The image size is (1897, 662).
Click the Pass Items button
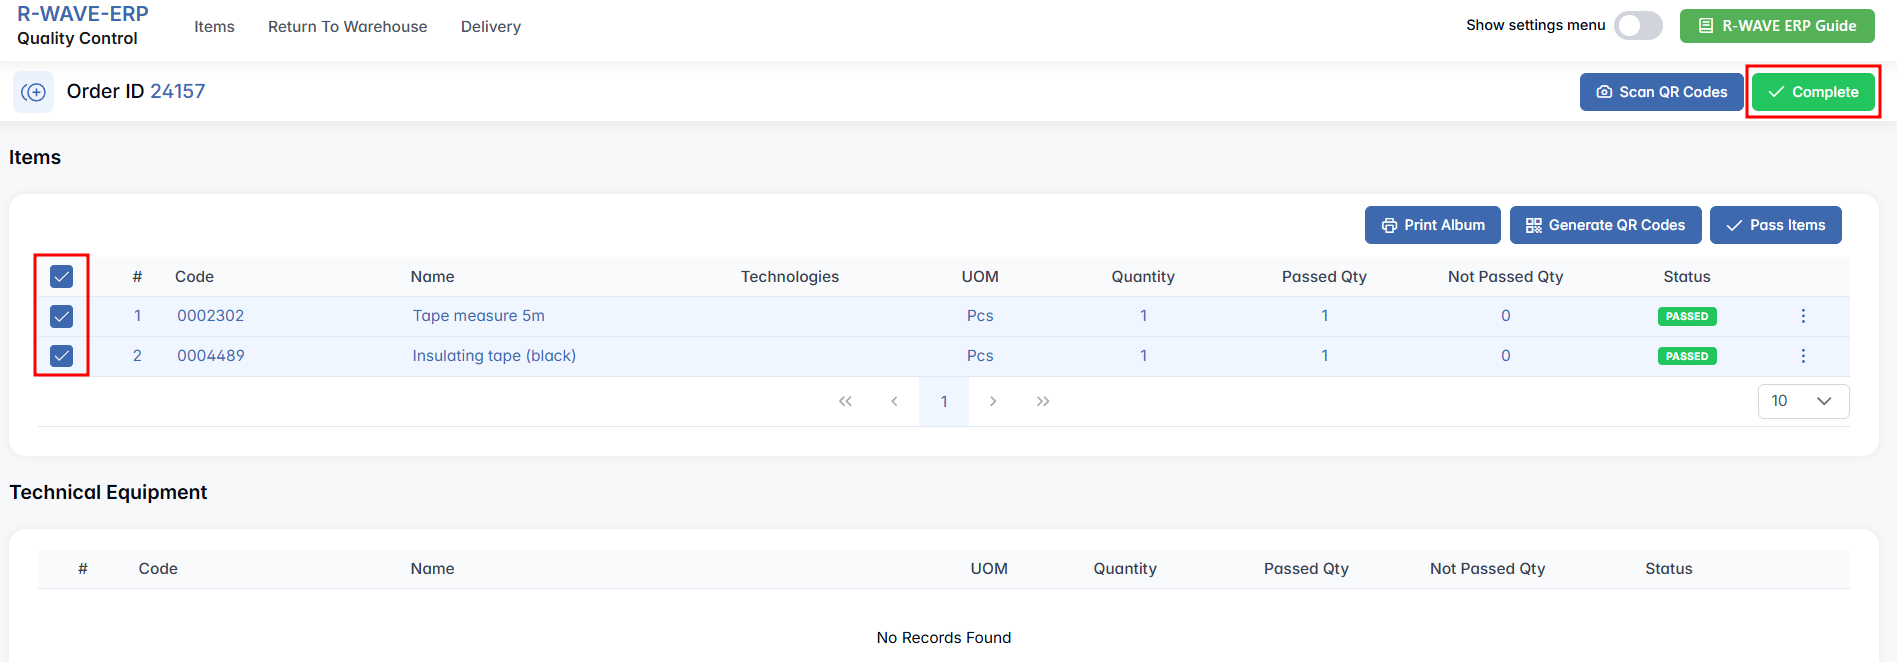point(1775,225)
